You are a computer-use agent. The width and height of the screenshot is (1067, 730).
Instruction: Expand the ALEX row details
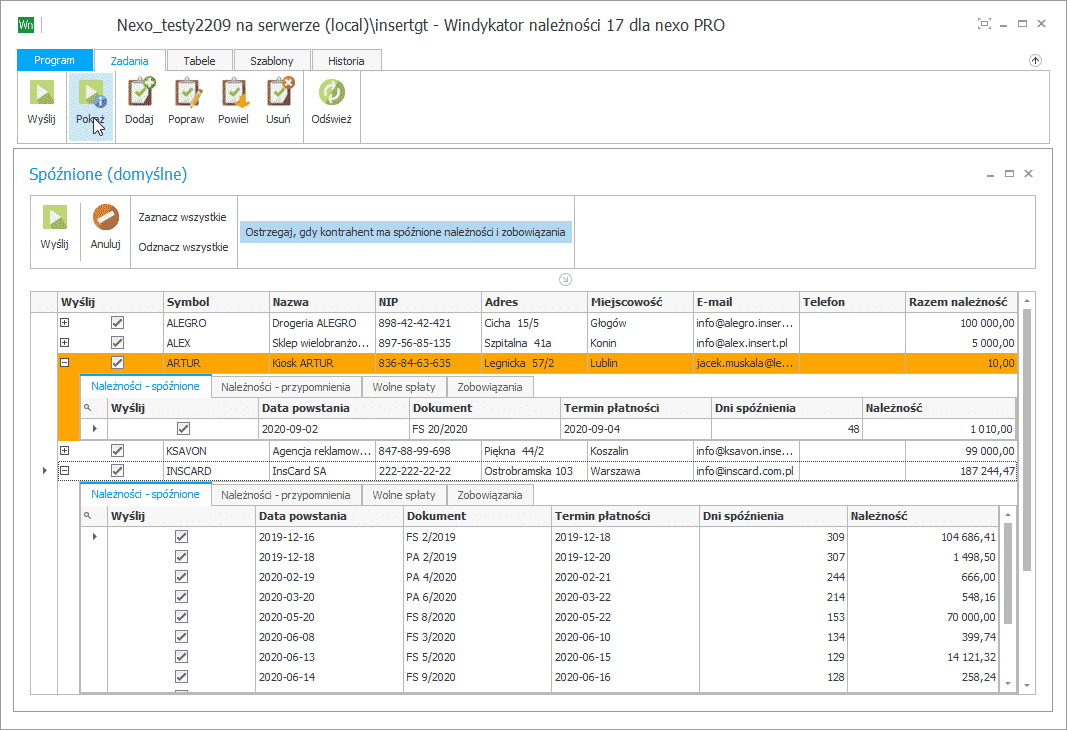(x=65, y=343)
